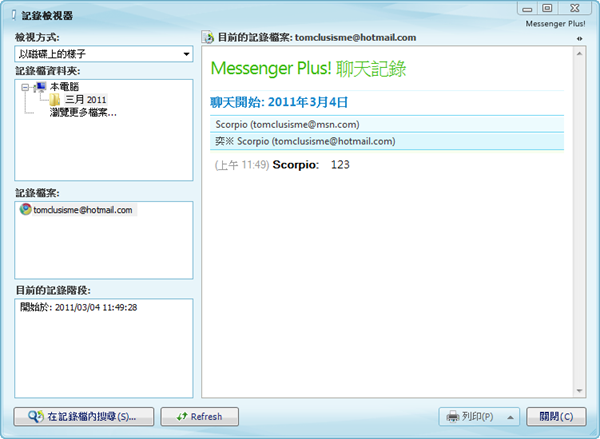Click the contact icon beside tomclusisme@hotmail.com
This screenshot has height=439, width=600.
point(26,209)
